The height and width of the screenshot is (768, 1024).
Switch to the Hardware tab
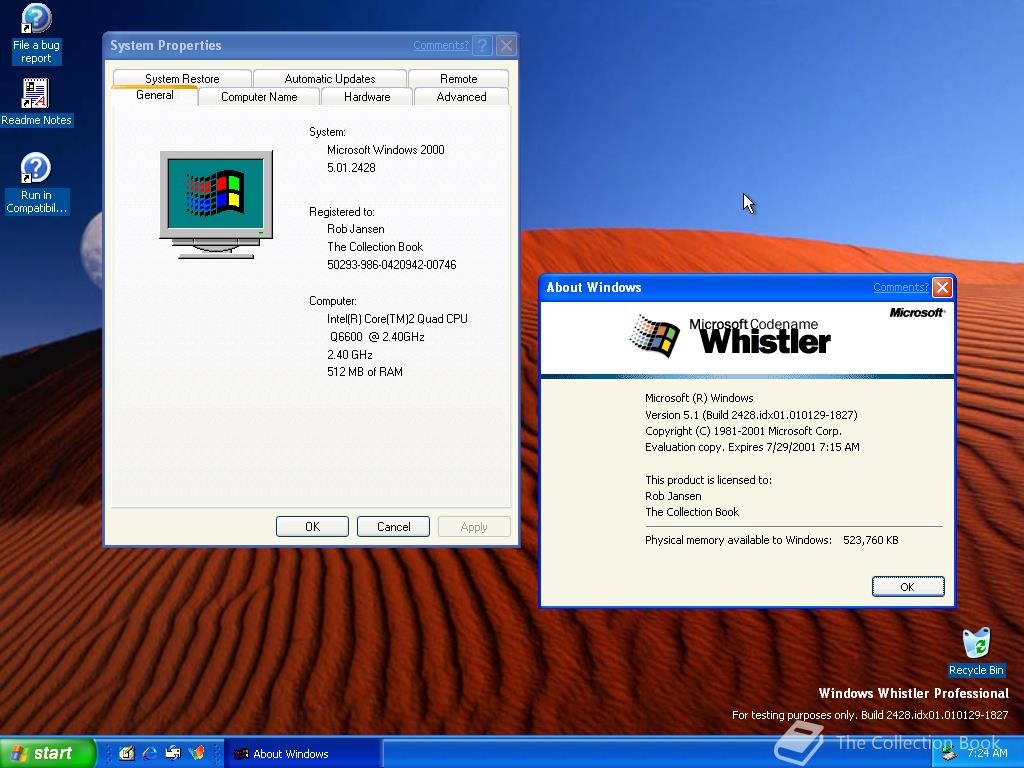[366, 96]
